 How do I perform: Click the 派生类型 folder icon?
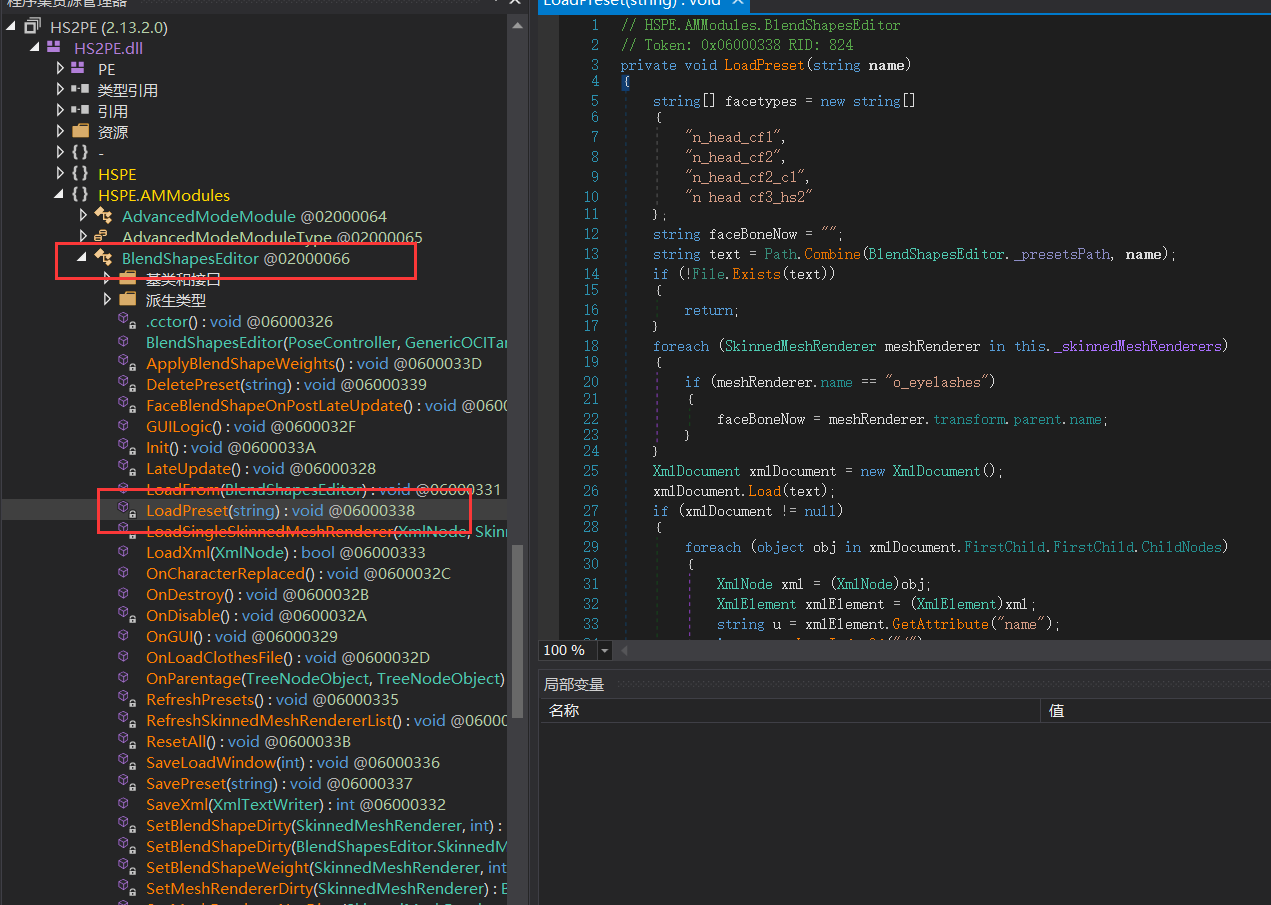click(128, 299)
